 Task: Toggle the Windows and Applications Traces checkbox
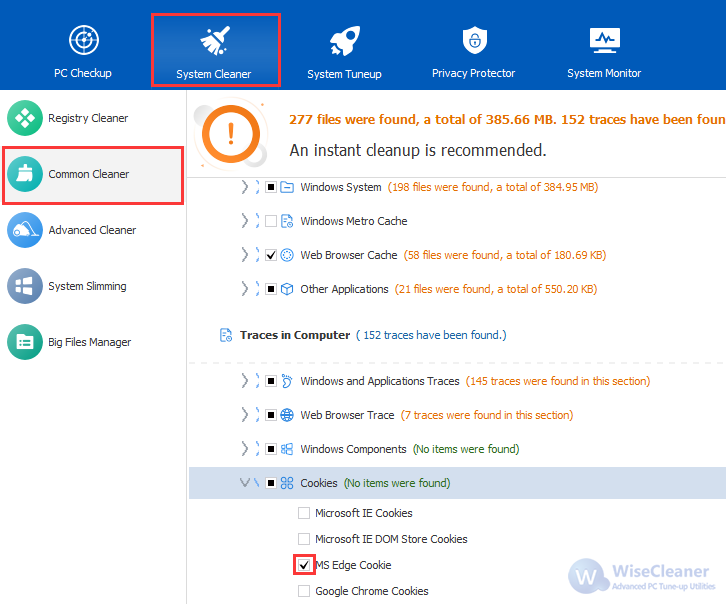[271, 381]
